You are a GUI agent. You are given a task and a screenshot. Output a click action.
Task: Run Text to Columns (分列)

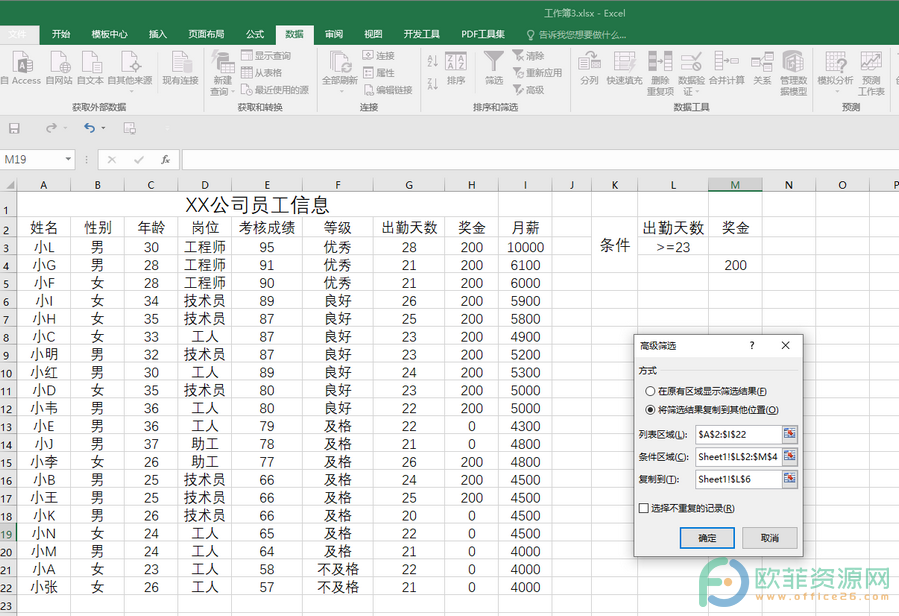589,68
